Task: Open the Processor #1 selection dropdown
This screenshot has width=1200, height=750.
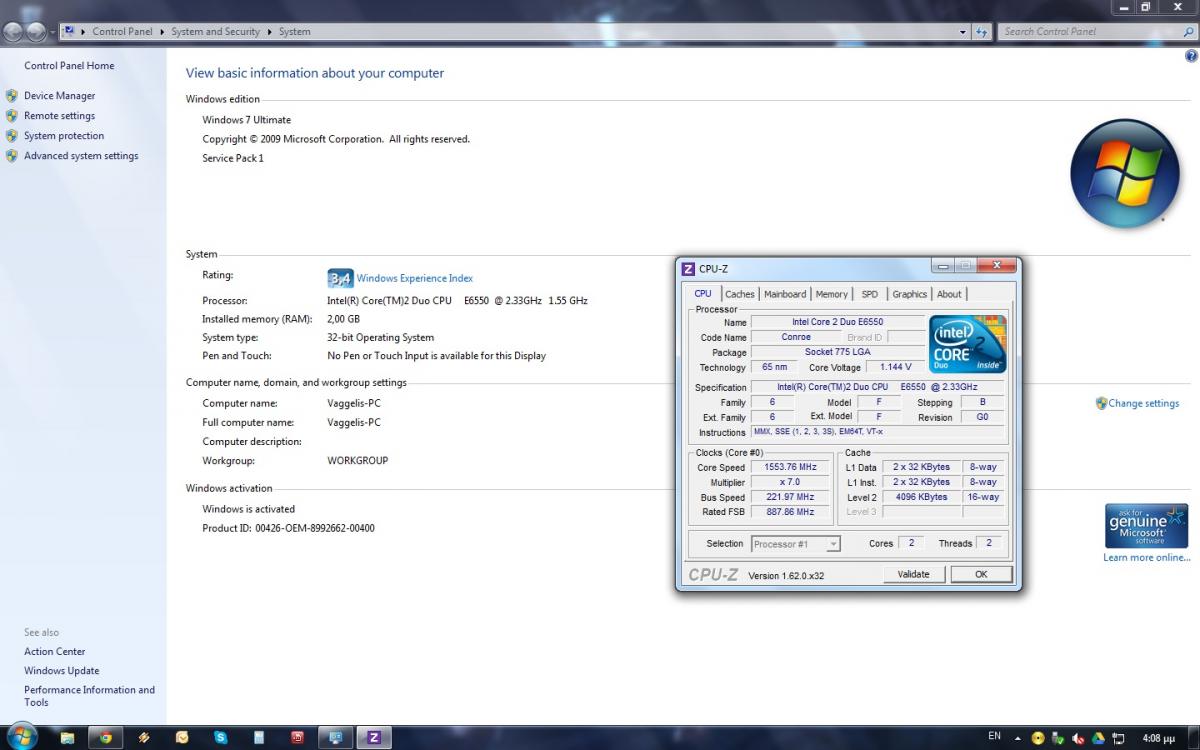Action: pos(796,544)
